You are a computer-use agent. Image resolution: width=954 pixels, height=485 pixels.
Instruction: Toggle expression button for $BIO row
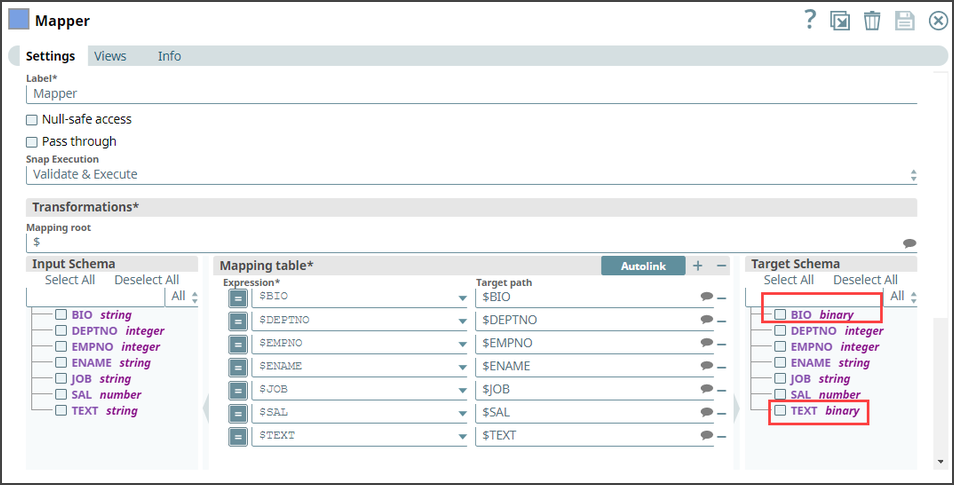238,297
